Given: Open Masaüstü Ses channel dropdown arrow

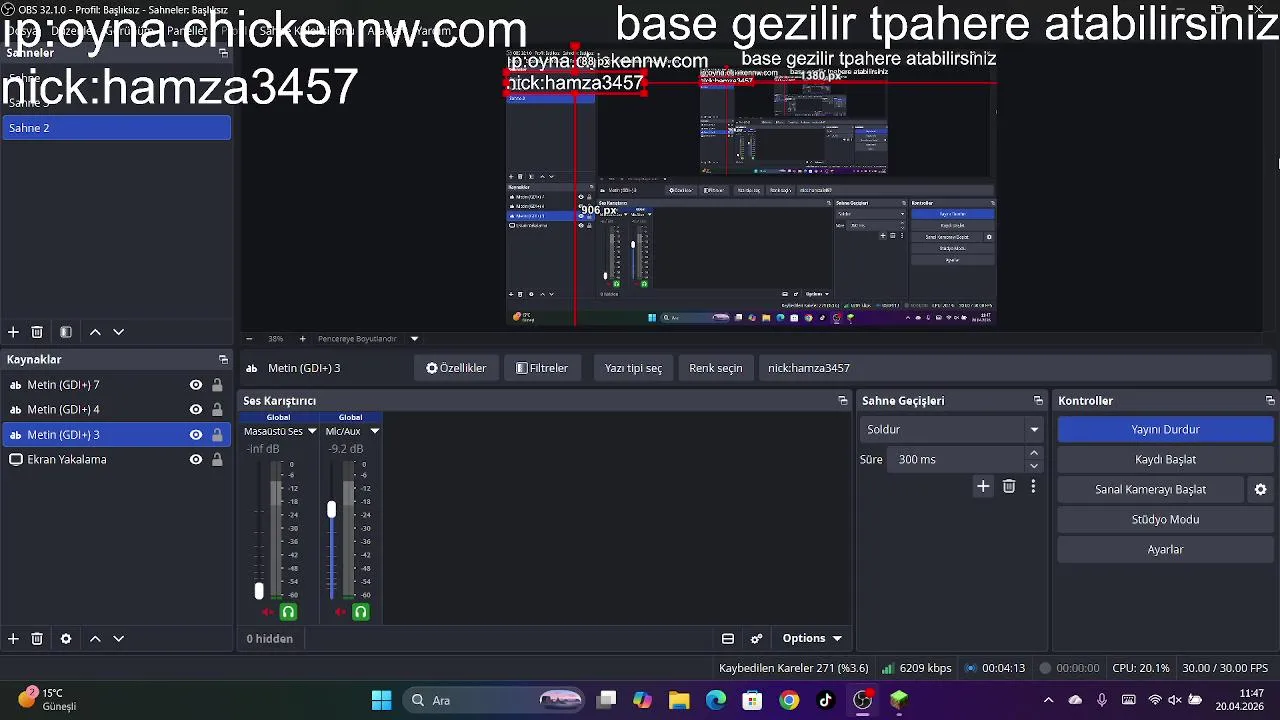Looking at the screenshot, I should tap(312, 431).
